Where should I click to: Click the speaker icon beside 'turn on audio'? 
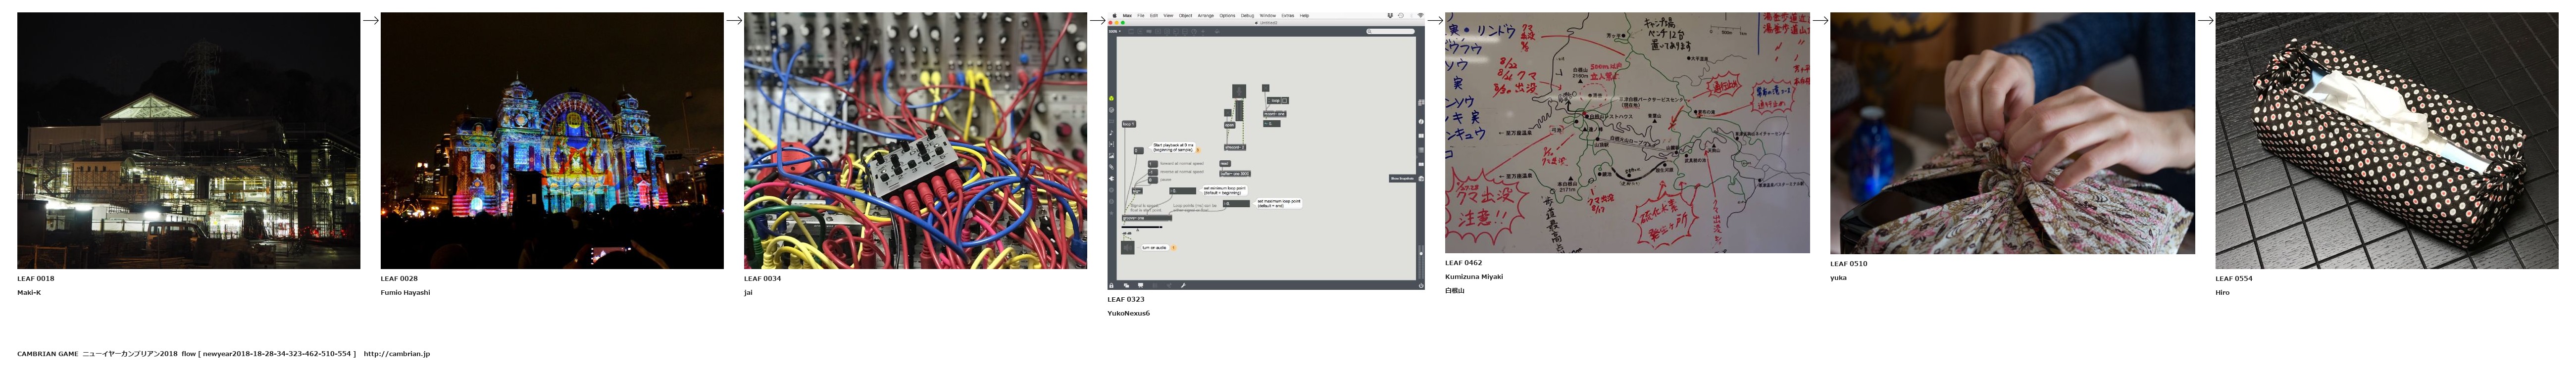(x=1128, y=247)
